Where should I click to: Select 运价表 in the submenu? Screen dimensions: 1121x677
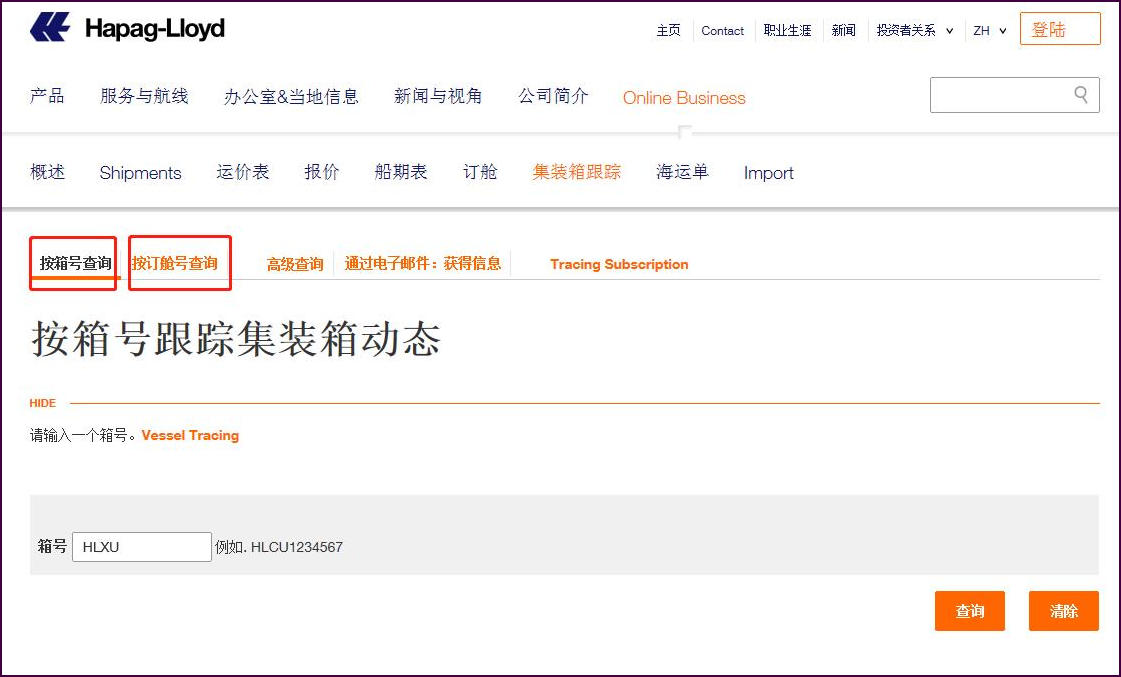[242, 172]
